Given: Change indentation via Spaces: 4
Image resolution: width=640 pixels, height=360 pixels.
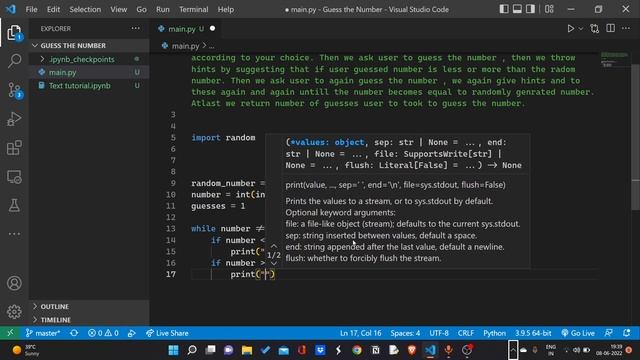Looking at the screenshot, I should coord(405,333).
